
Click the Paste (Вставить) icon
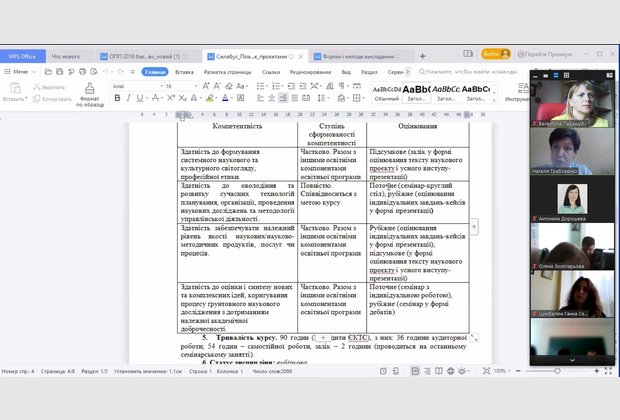point(14,89)
